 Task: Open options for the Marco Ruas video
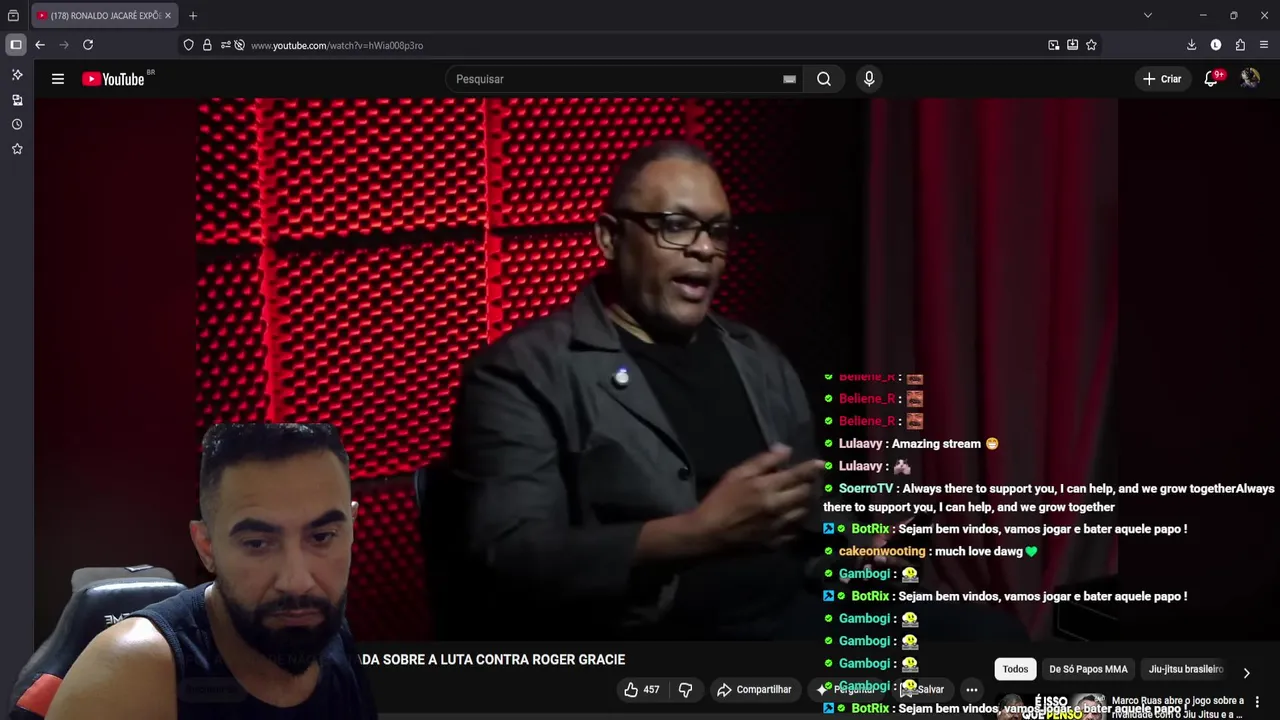tap(1257, 702)
